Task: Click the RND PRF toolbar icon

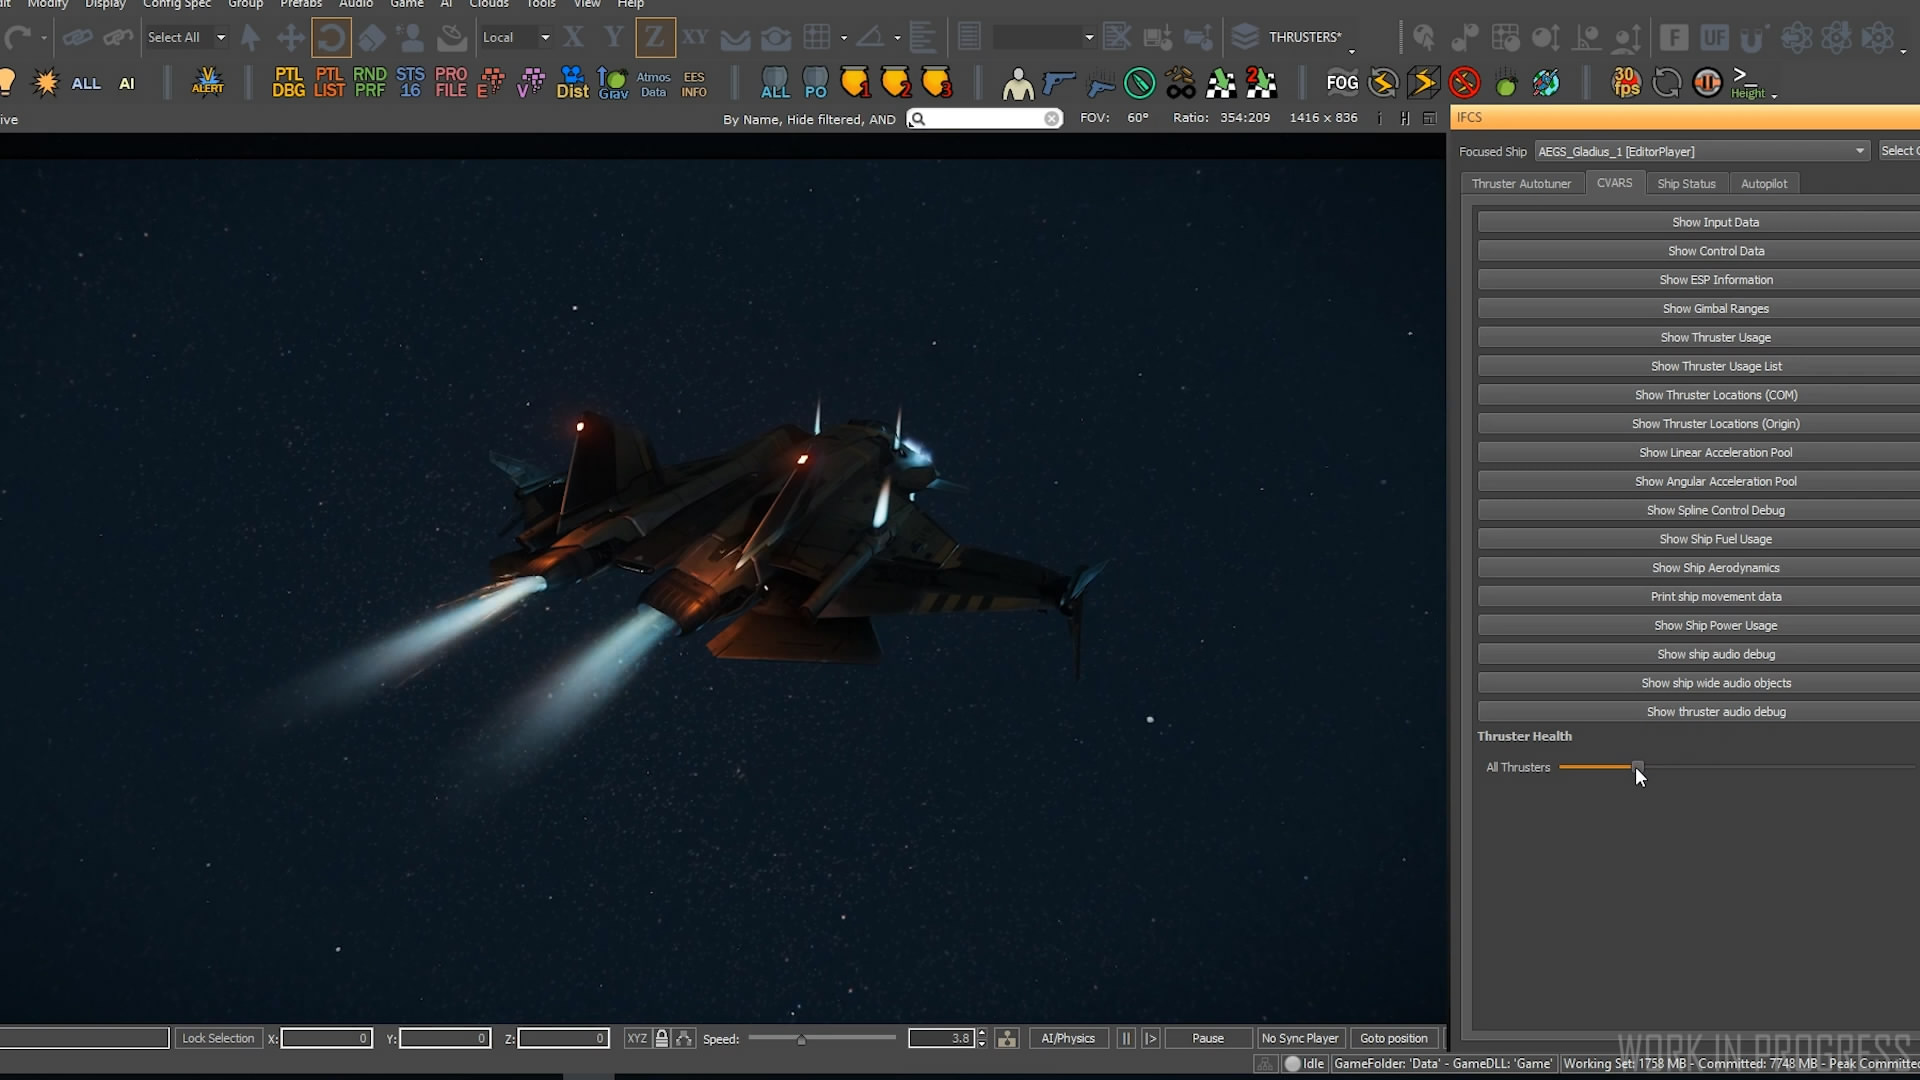Action: point(369,83)
